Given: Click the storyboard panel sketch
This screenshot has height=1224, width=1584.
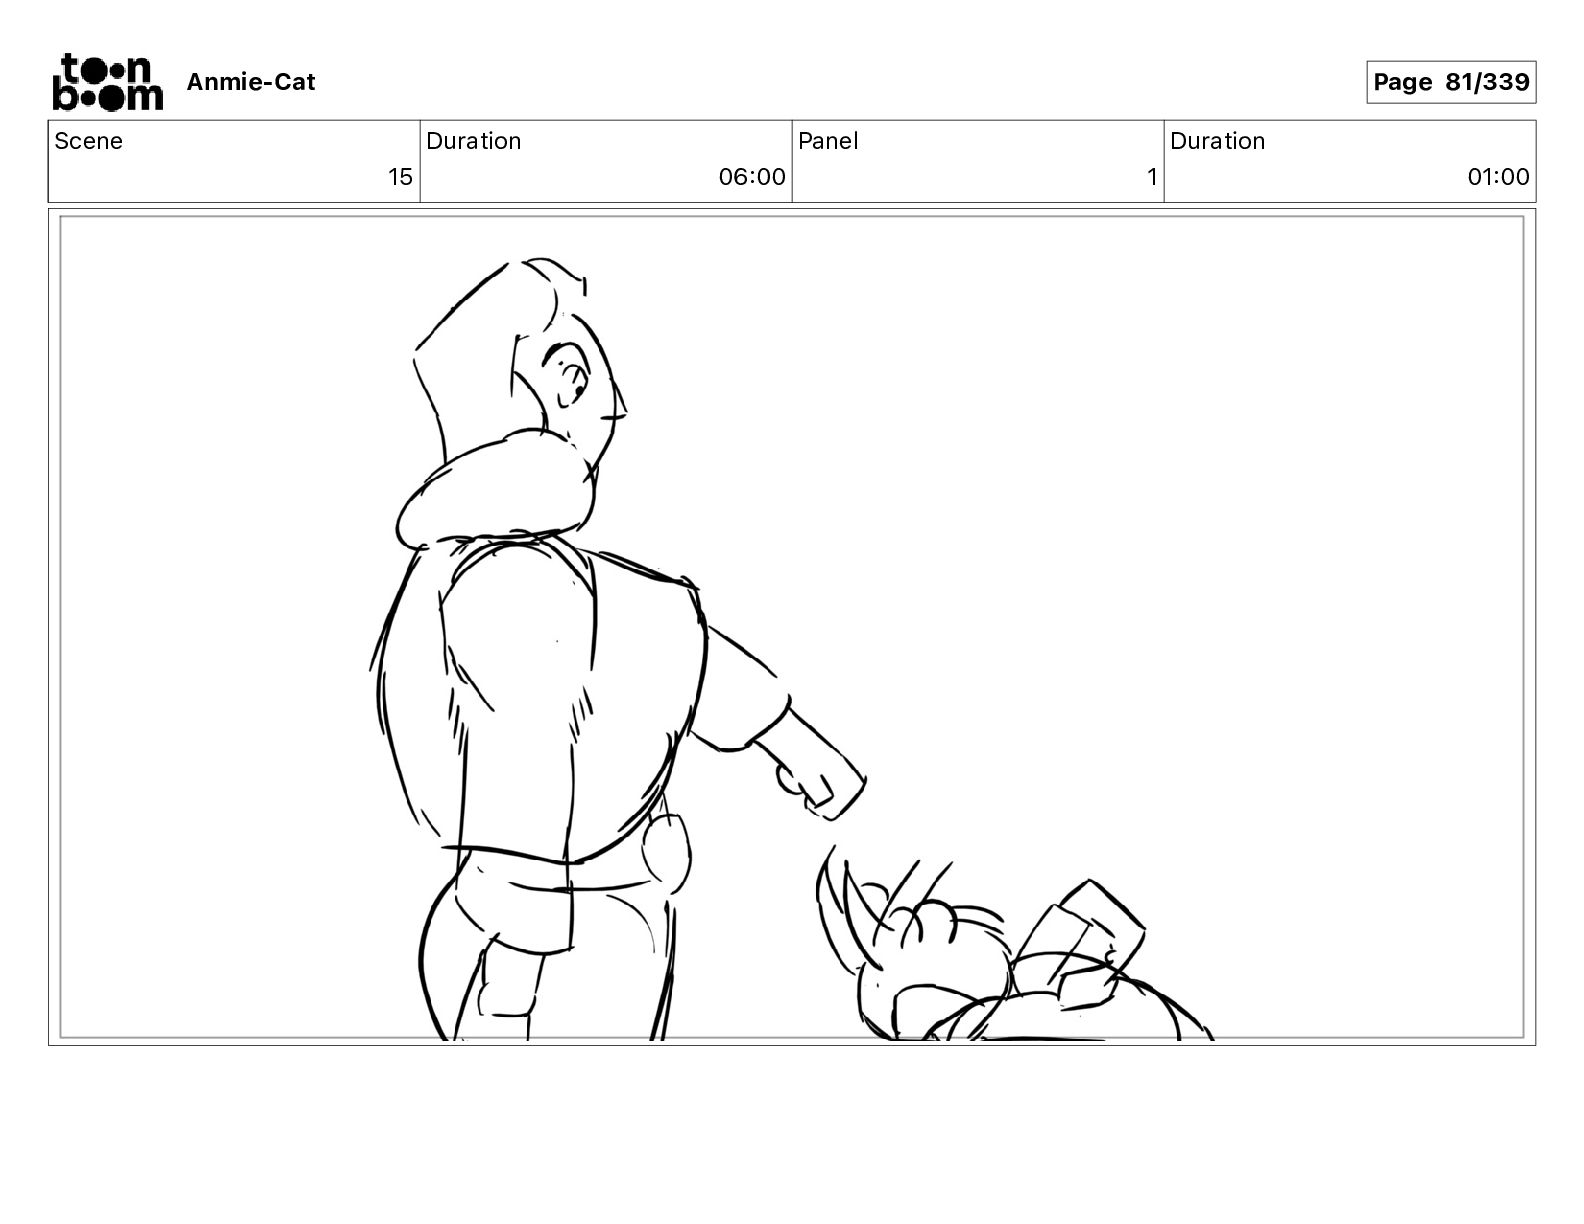Looking at the screenshot, I should (792, 627).
